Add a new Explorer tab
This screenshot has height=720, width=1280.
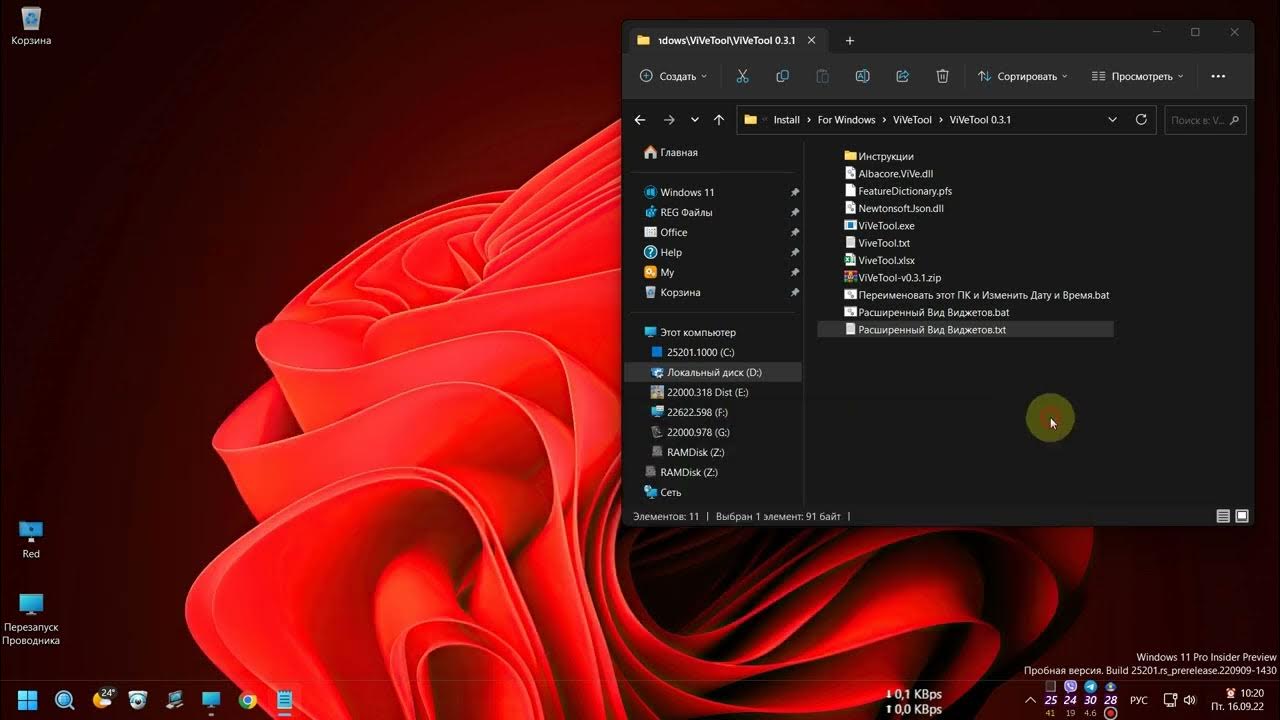(x=850, y=40)
